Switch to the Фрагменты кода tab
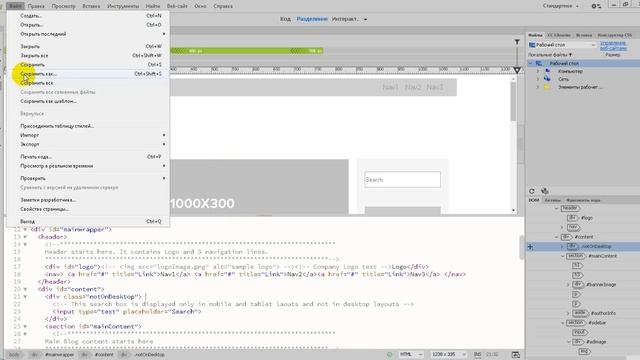 [583, 200]
